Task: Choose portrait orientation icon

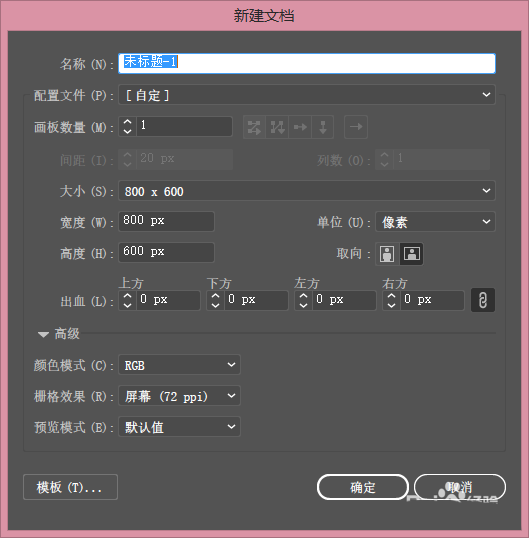Action: (x=387, y=254)
